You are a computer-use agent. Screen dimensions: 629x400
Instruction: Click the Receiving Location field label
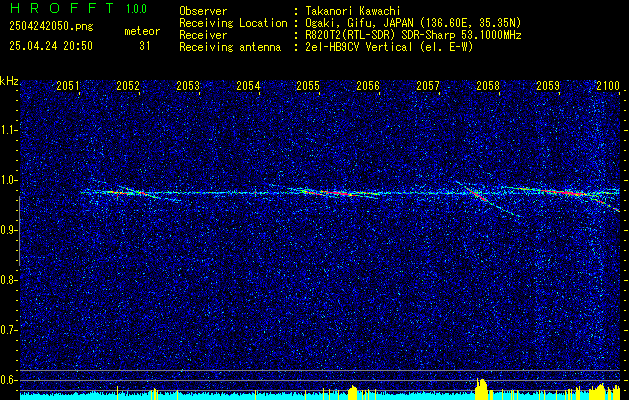pyautogui.click(x=233, y=23)
